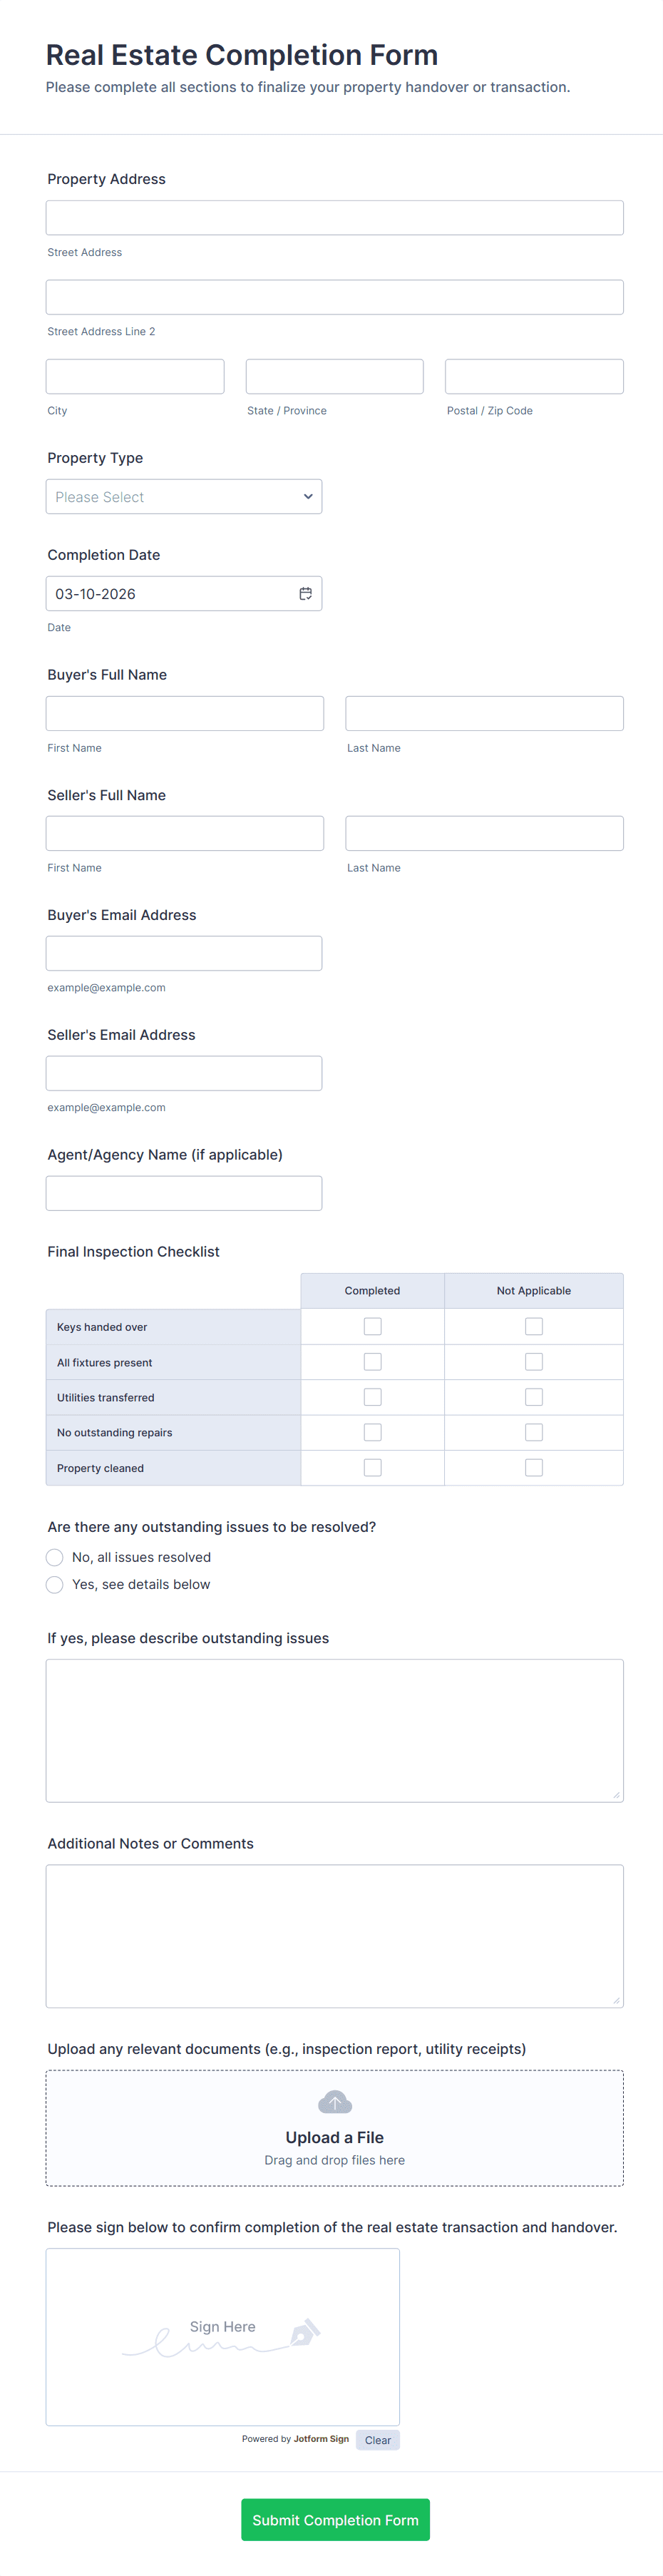Click Additional Notes or Comments textarea
663x2576 pixels.
(x=335, y=1936)
